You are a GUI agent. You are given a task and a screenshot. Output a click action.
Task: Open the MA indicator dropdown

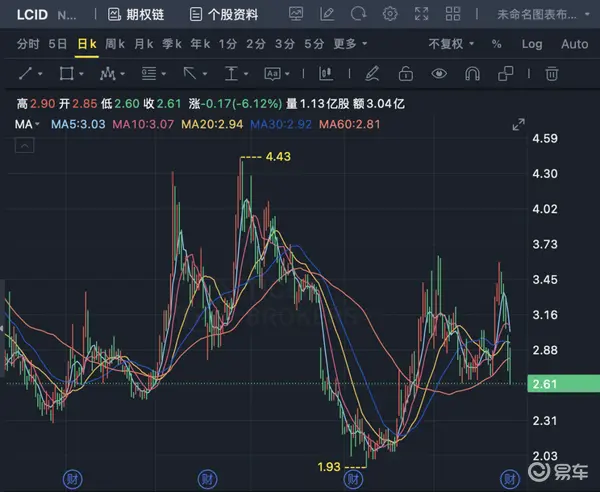[27, 124]
